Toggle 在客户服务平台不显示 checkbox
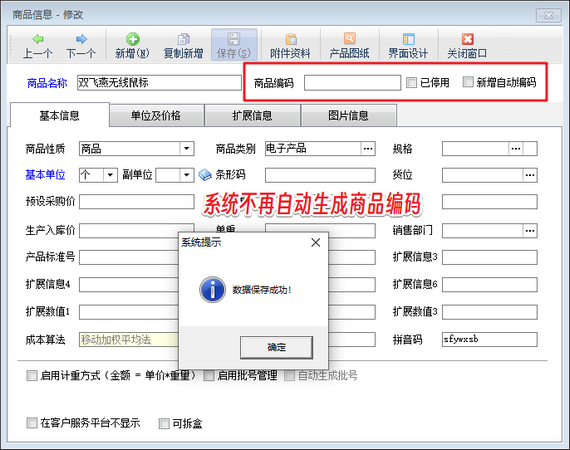This screenshot has width=570, height=450. point(32,423)
